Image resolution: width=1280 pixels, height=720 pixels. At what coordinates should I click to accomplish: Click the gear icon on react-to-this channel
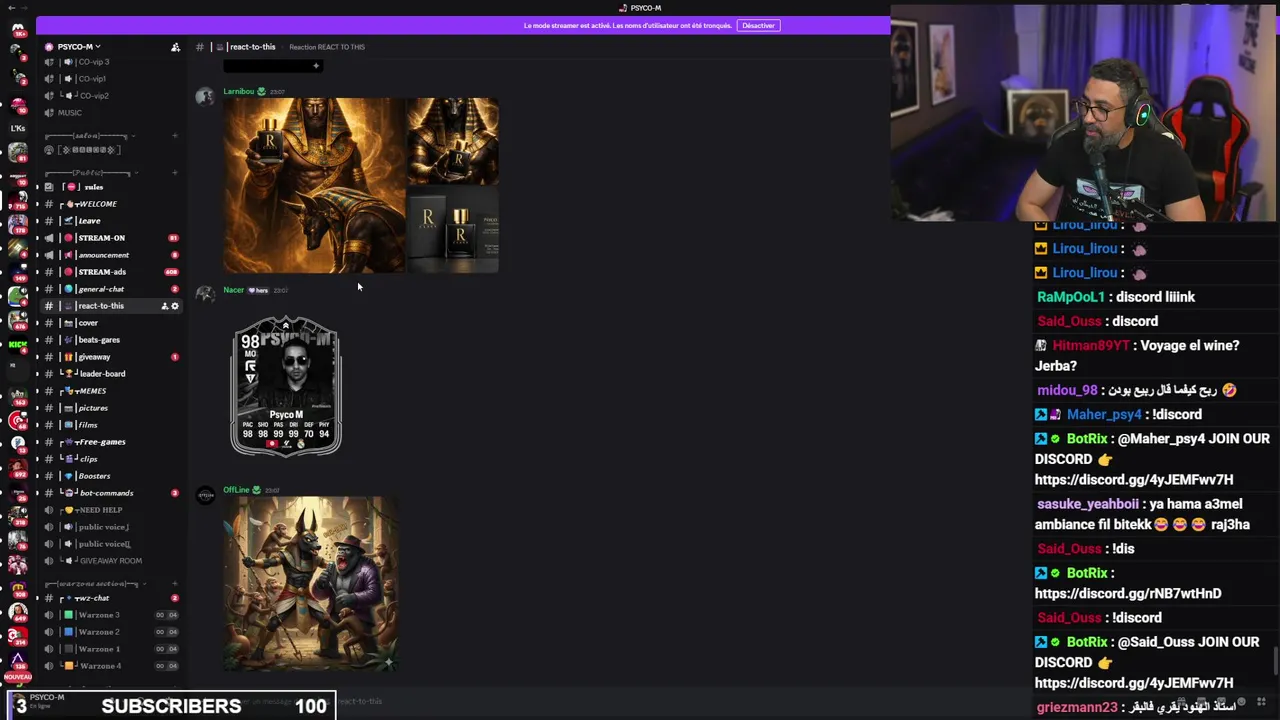[x=175, y=306]
